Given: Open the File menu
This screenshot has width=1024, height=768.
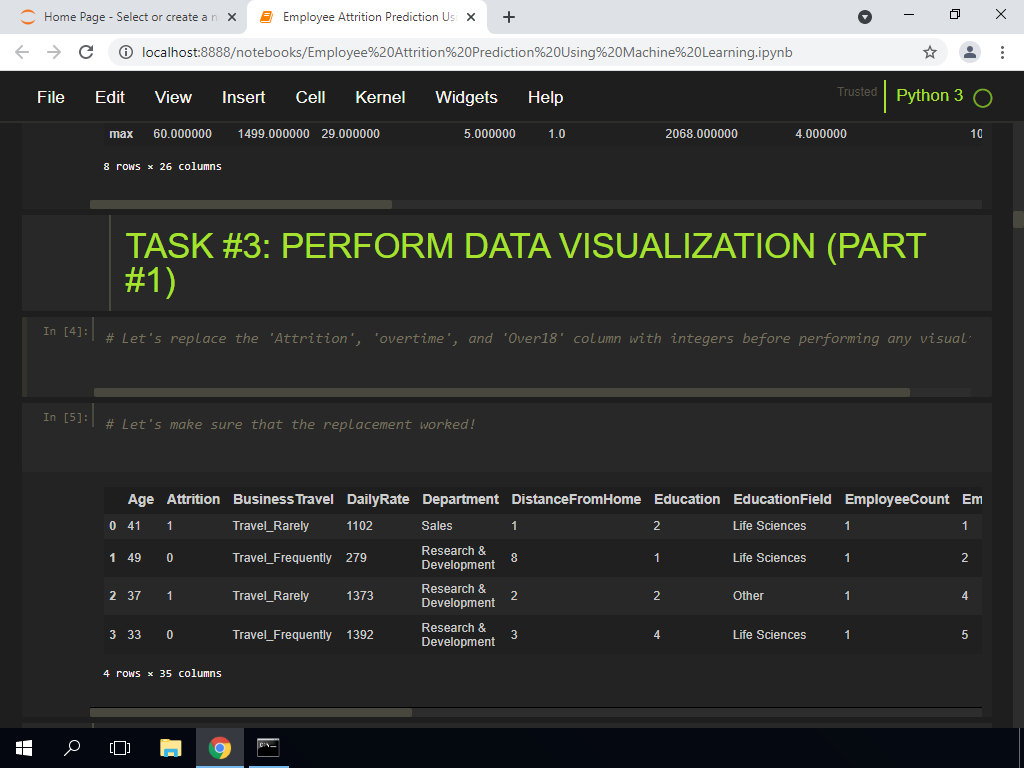Looking at the screenshot, I should (x=51, y=97).
